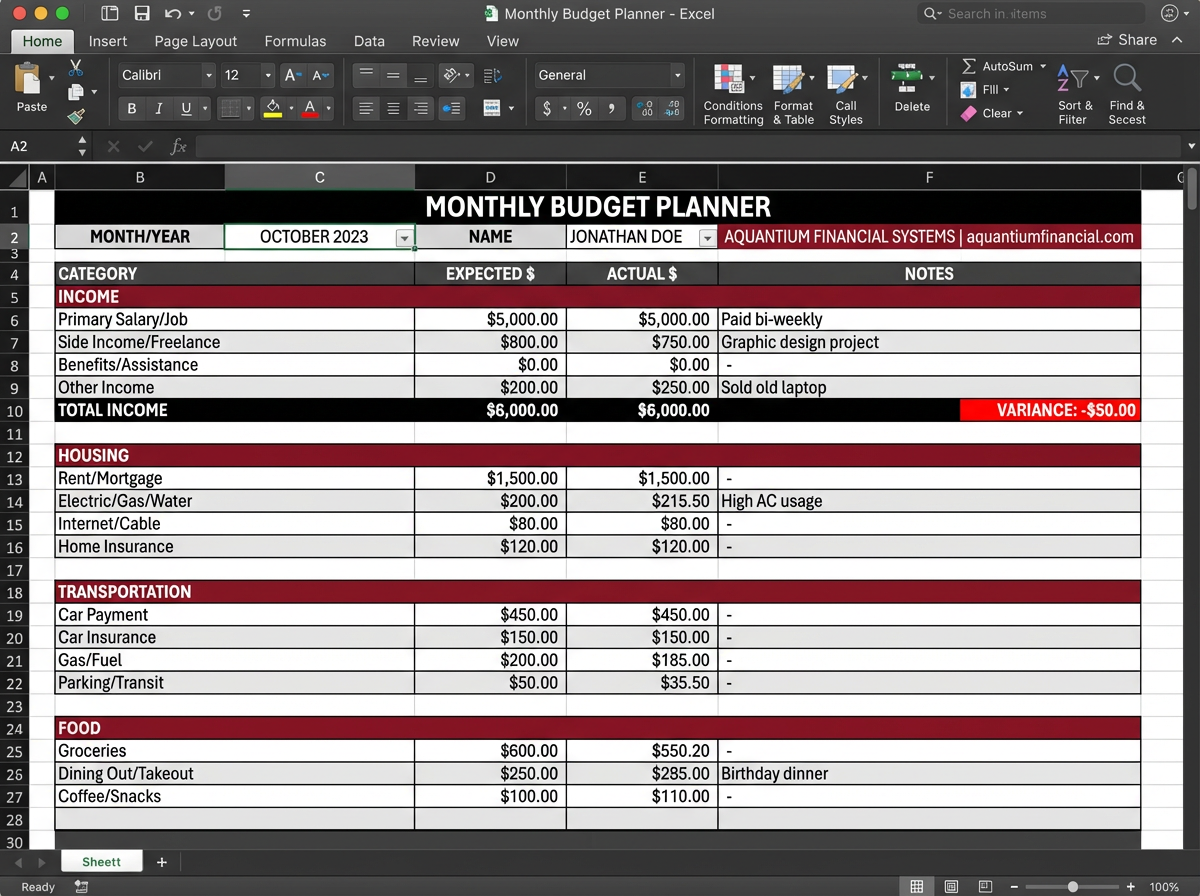1200x896 pixels.
Task: Open the OCTOBER 2023 month dropdown
Action: coord(404,237)
